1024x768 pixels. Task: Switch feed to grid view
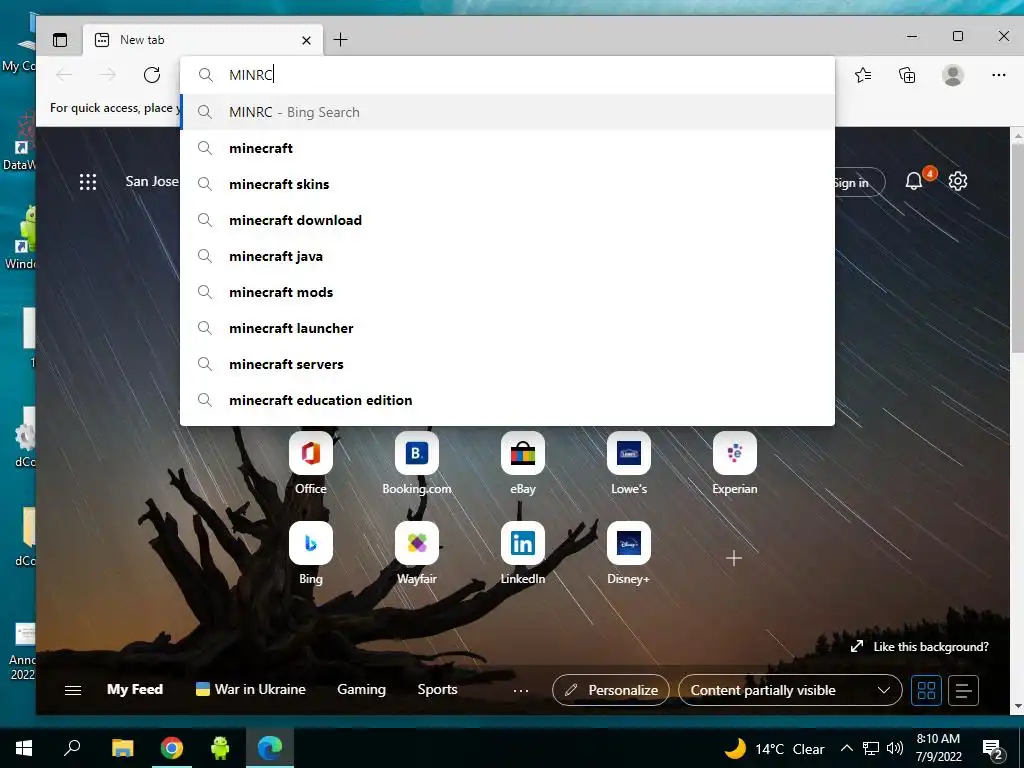(926, 690)
